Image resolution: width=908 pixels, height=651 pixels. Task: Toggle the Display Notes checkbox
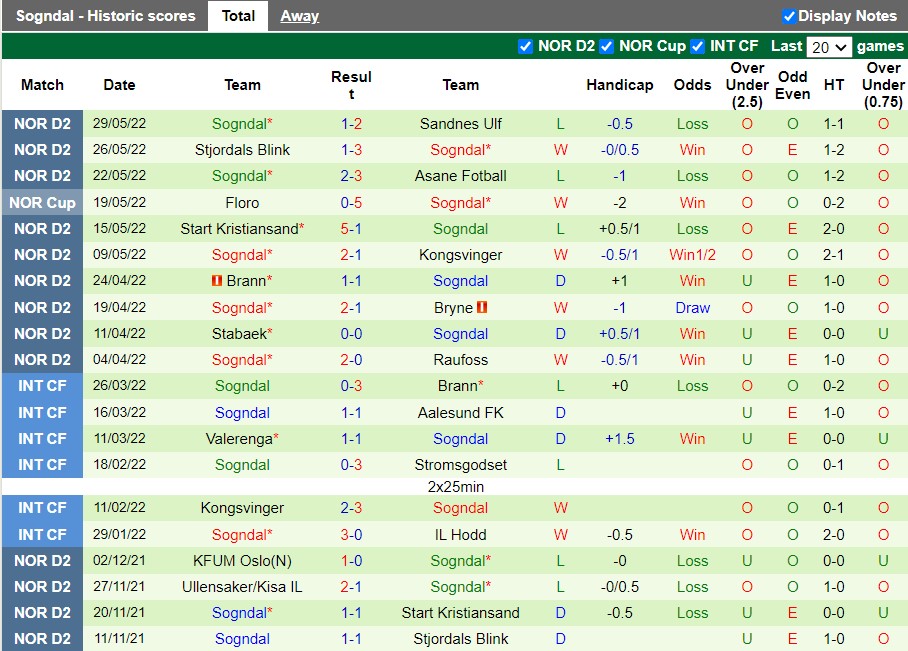(791, 16)
